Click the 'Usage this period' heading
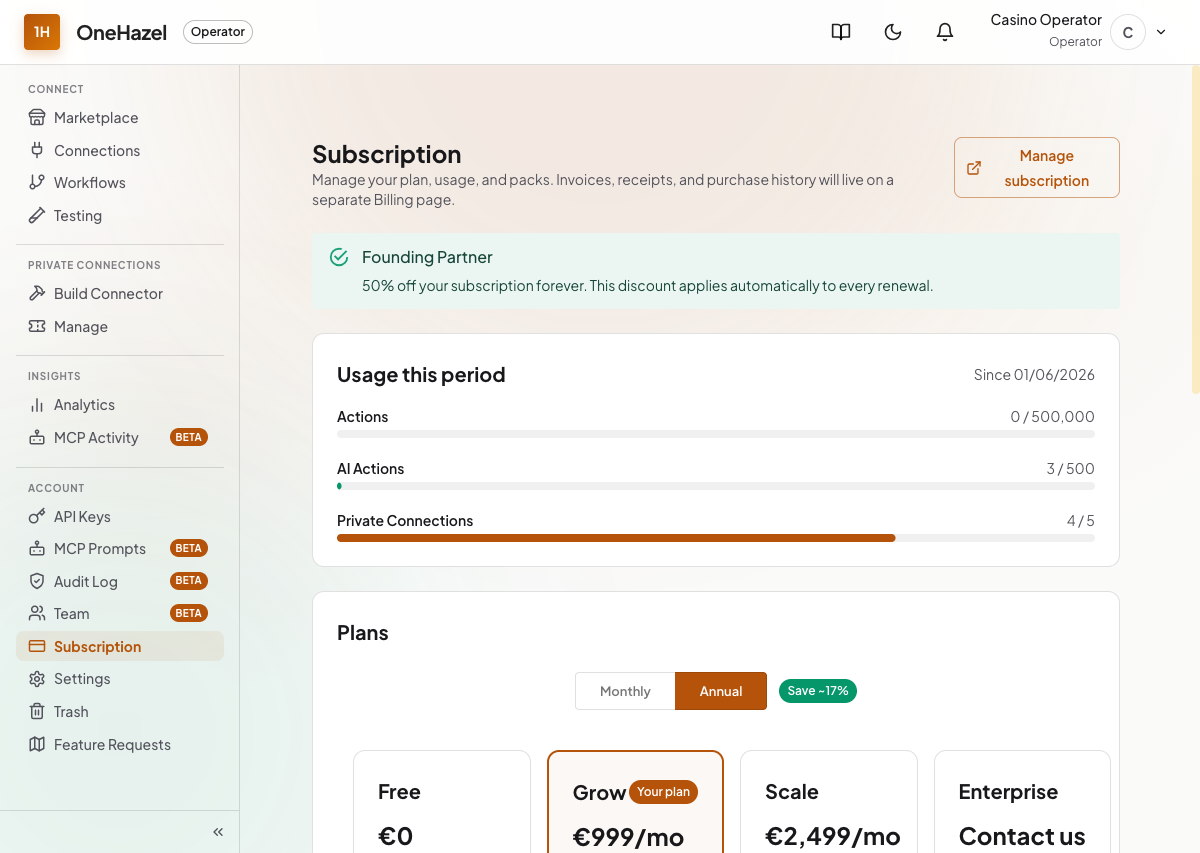Viewport: 1200px width, 853px height. (421, 375)
